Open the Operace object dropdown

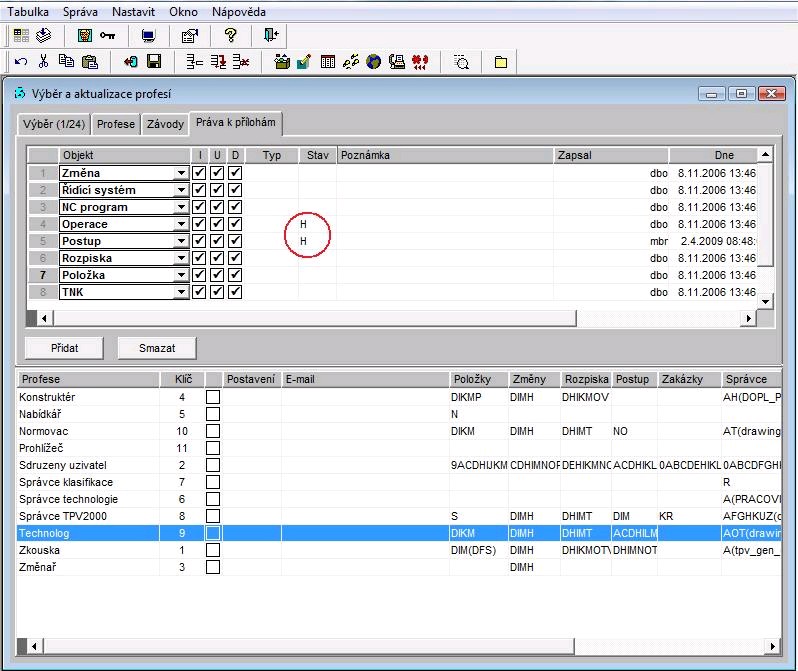181,224
